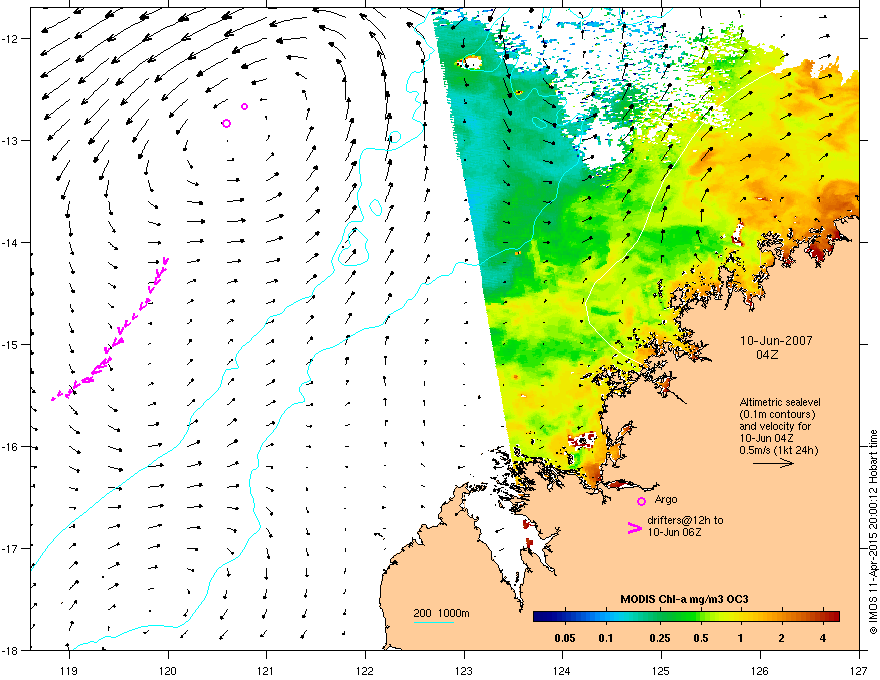Click the latitude axis label '-18'

11,650
